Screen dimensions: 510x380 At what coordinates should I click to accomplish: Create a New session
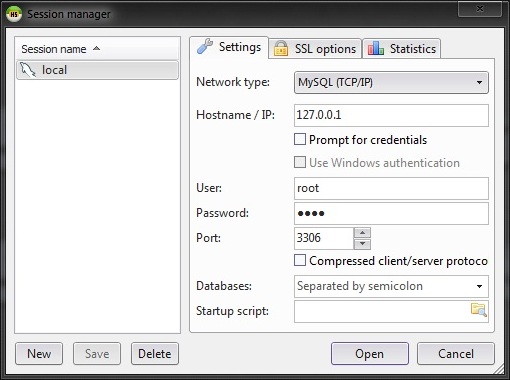click(39, 354)
